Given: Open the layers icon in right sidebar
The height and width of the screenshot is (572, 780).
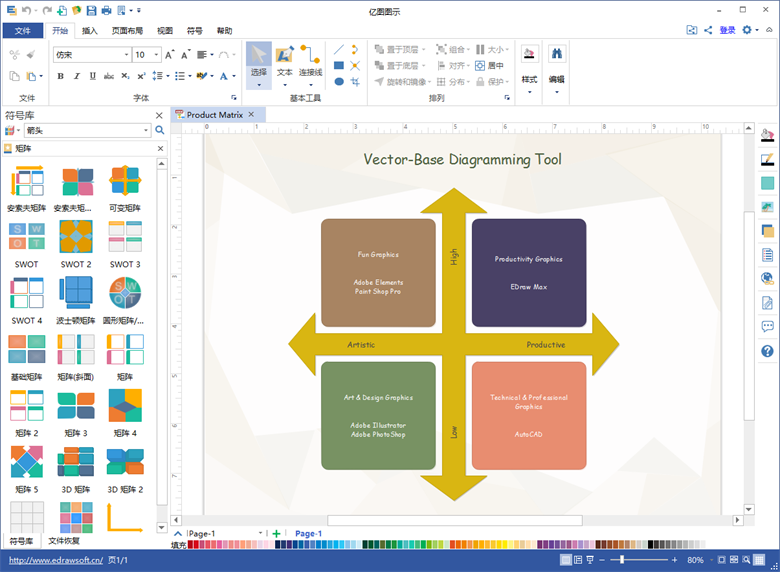Looking at the screenshot, I should [768, 231].
